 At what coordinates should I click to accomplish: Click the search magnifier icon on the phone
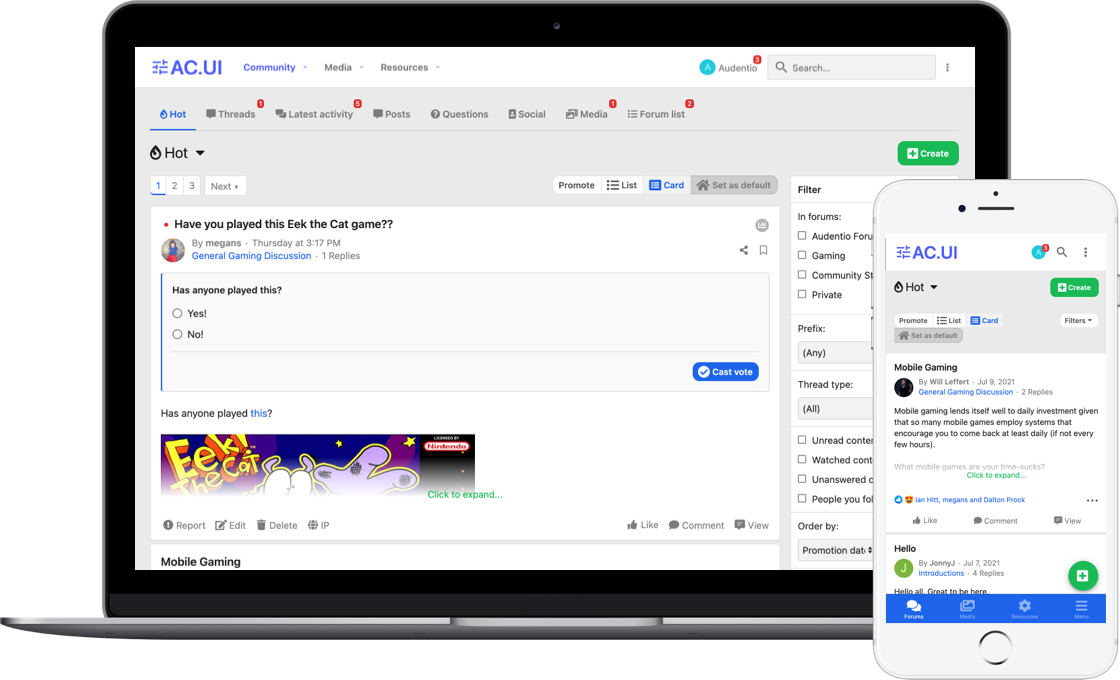pyautogui.click(x=1062, y=253)
